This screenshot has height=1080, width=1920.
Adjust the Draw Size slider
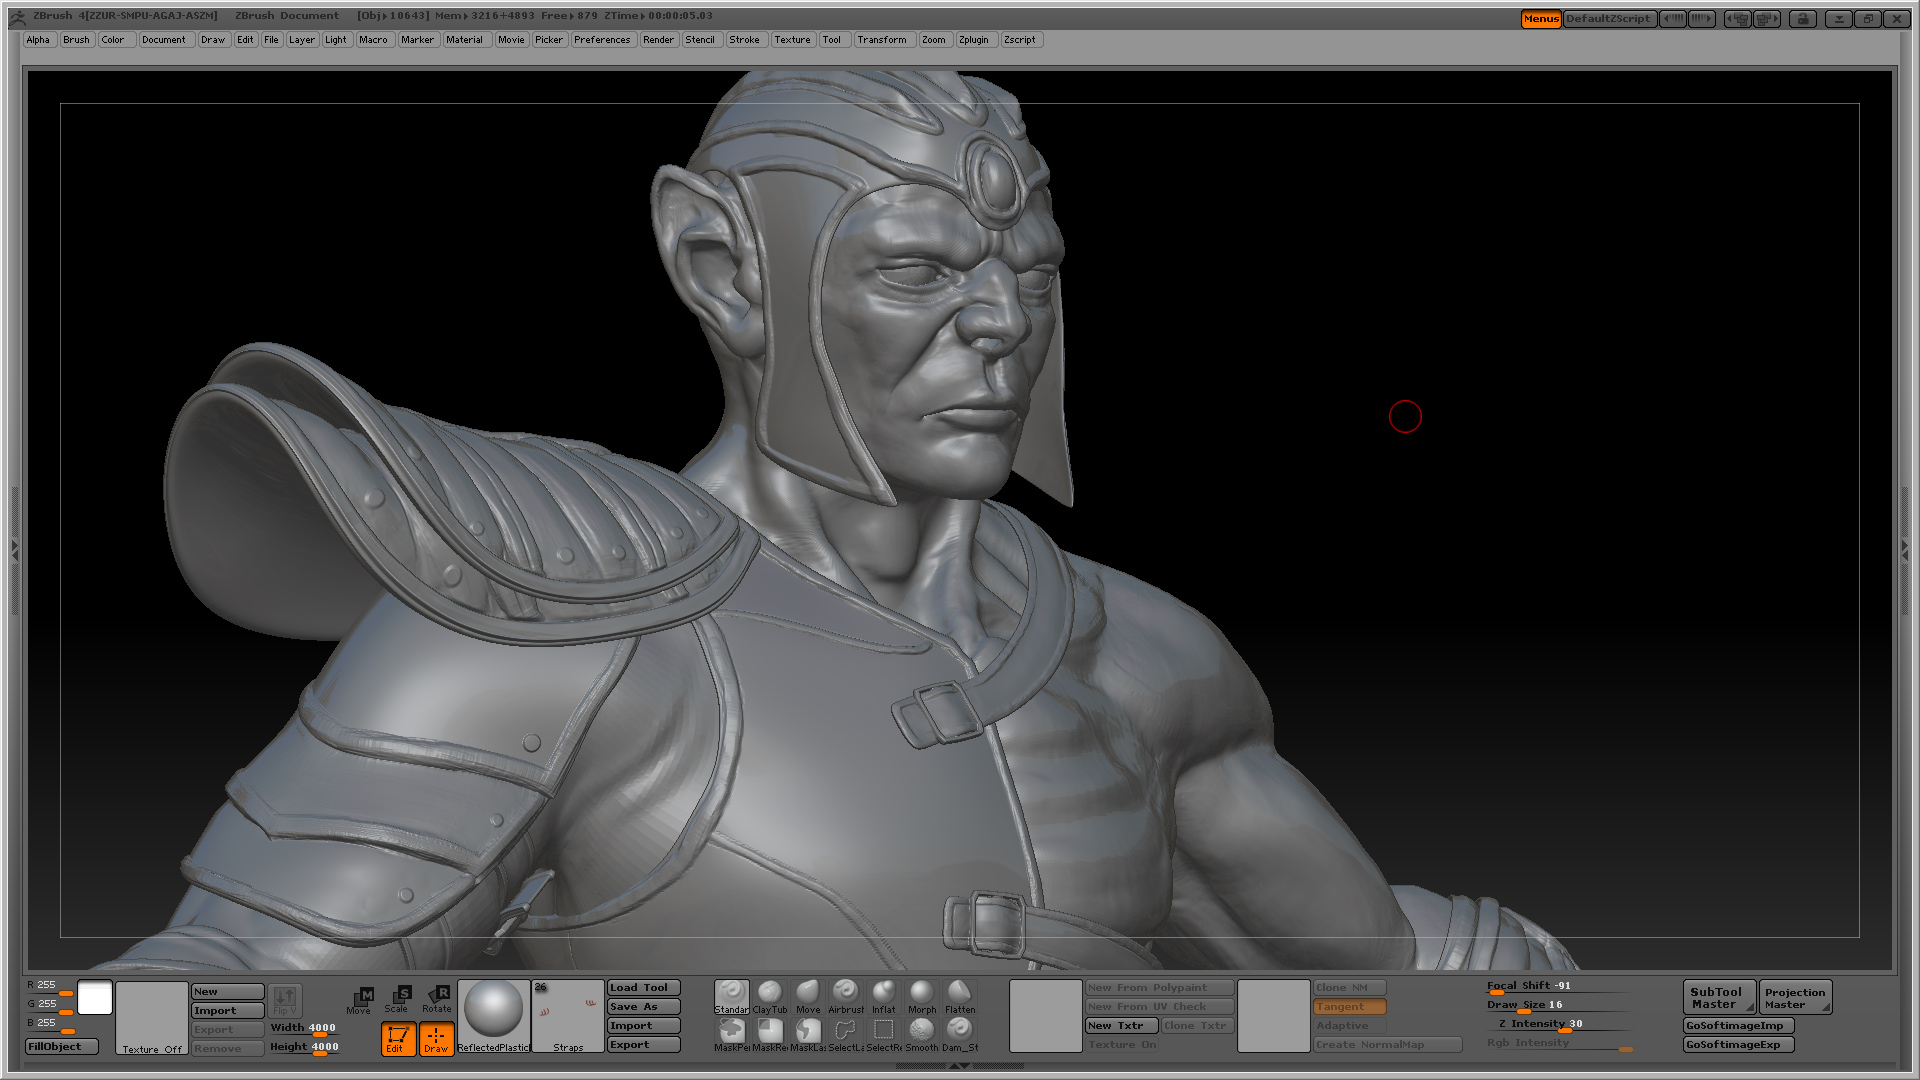[x=1560, y=1006]
